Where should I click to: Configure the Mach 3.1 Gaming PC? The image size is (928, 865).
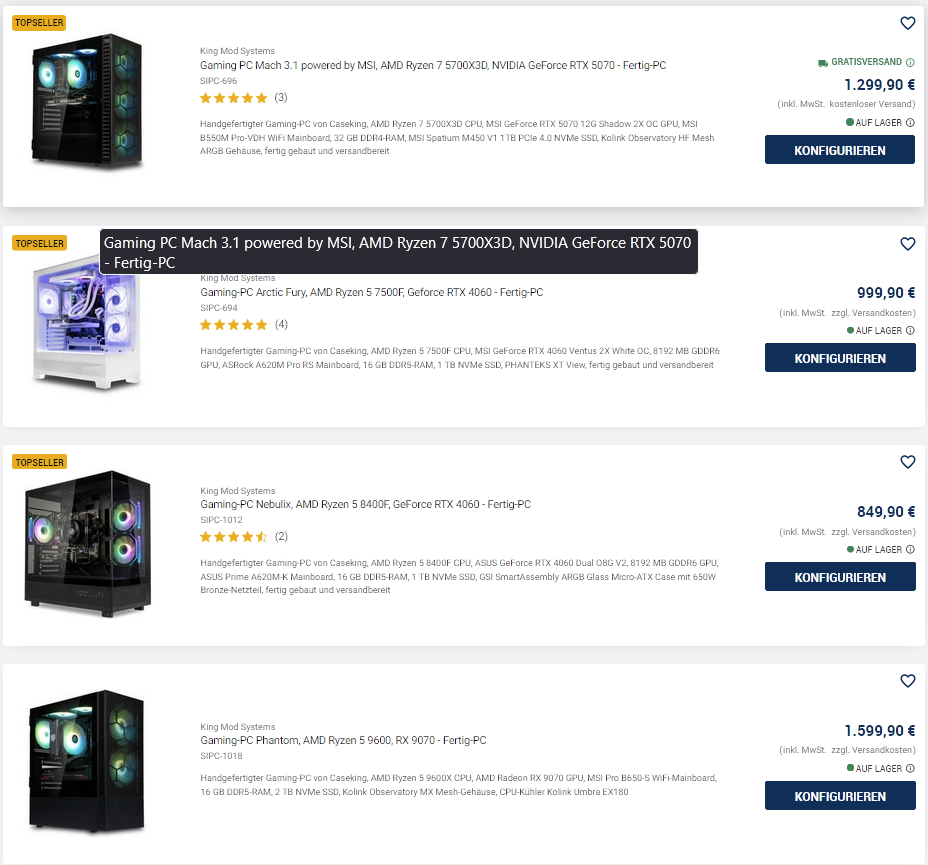coord(840,150)
